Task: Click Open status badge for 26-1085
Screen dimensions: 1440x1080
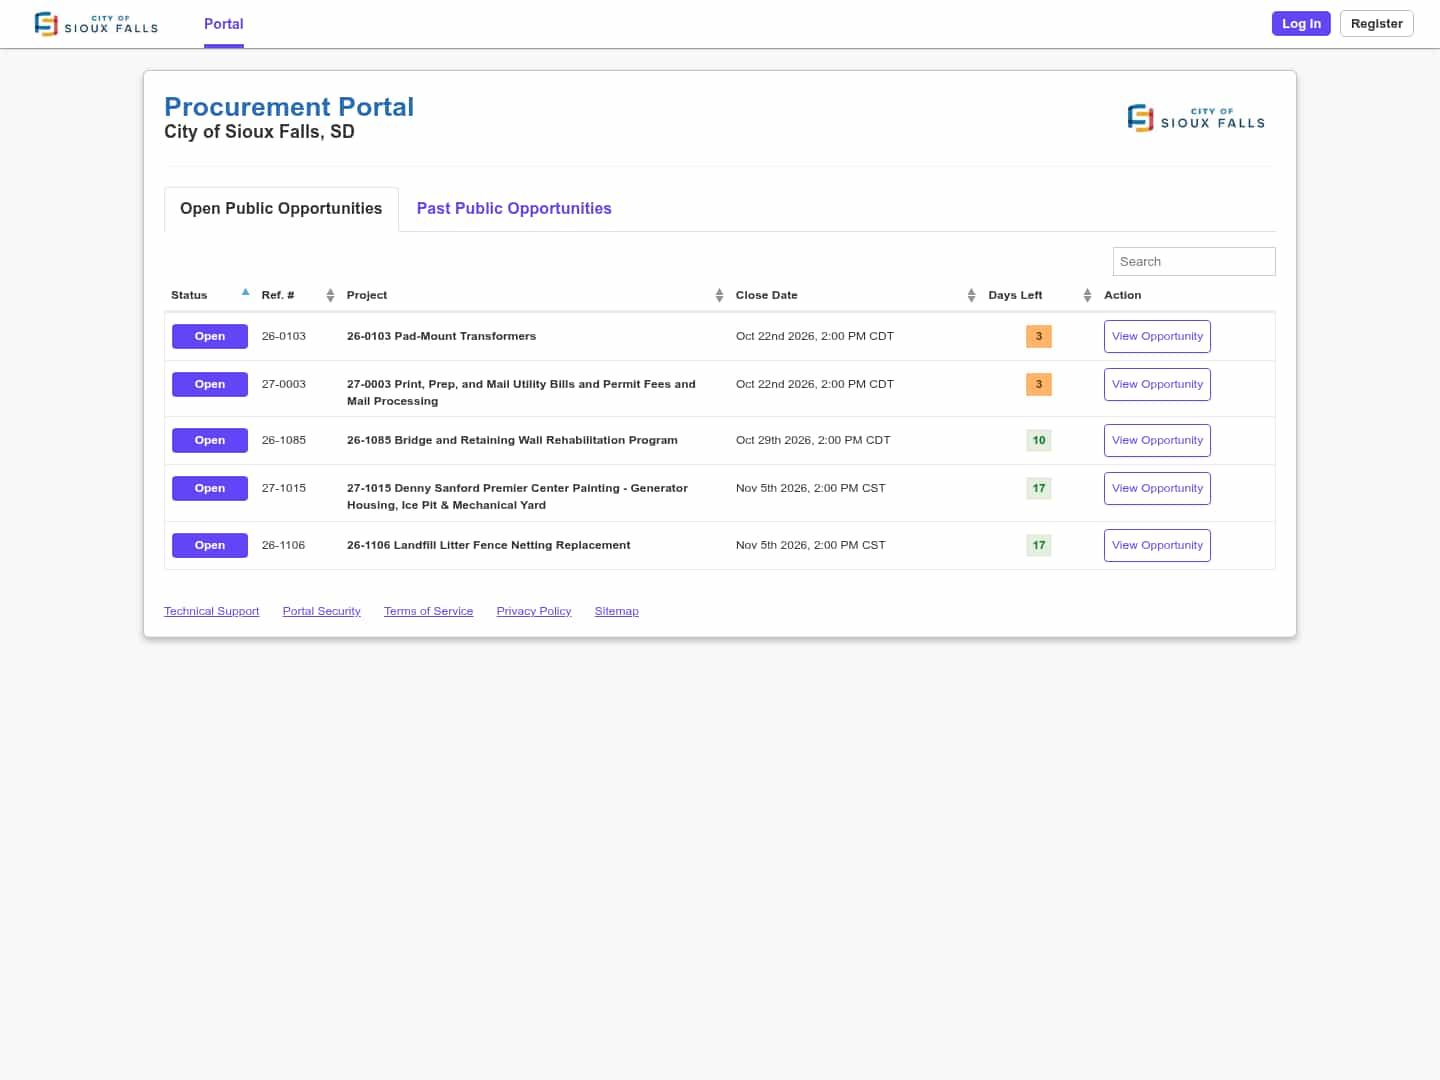Action: (210, 440)
